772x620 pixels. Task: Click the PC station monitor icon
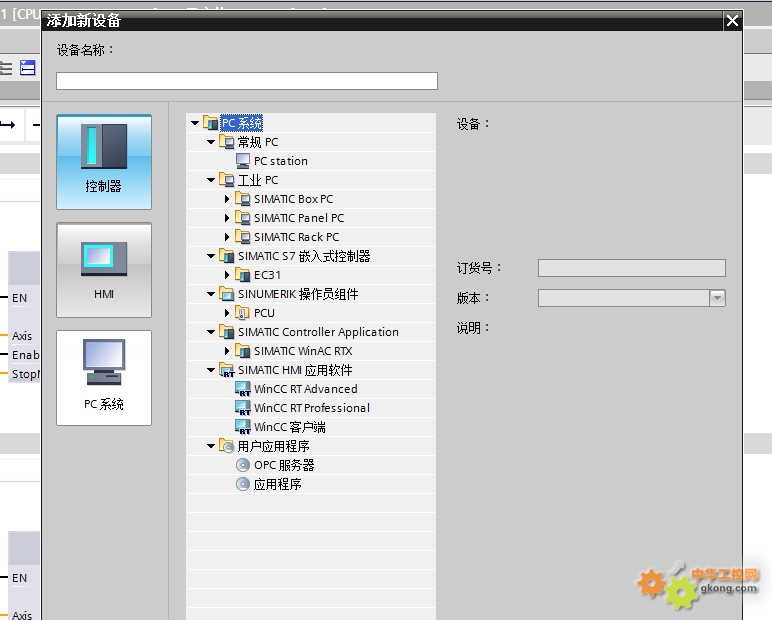243,161
